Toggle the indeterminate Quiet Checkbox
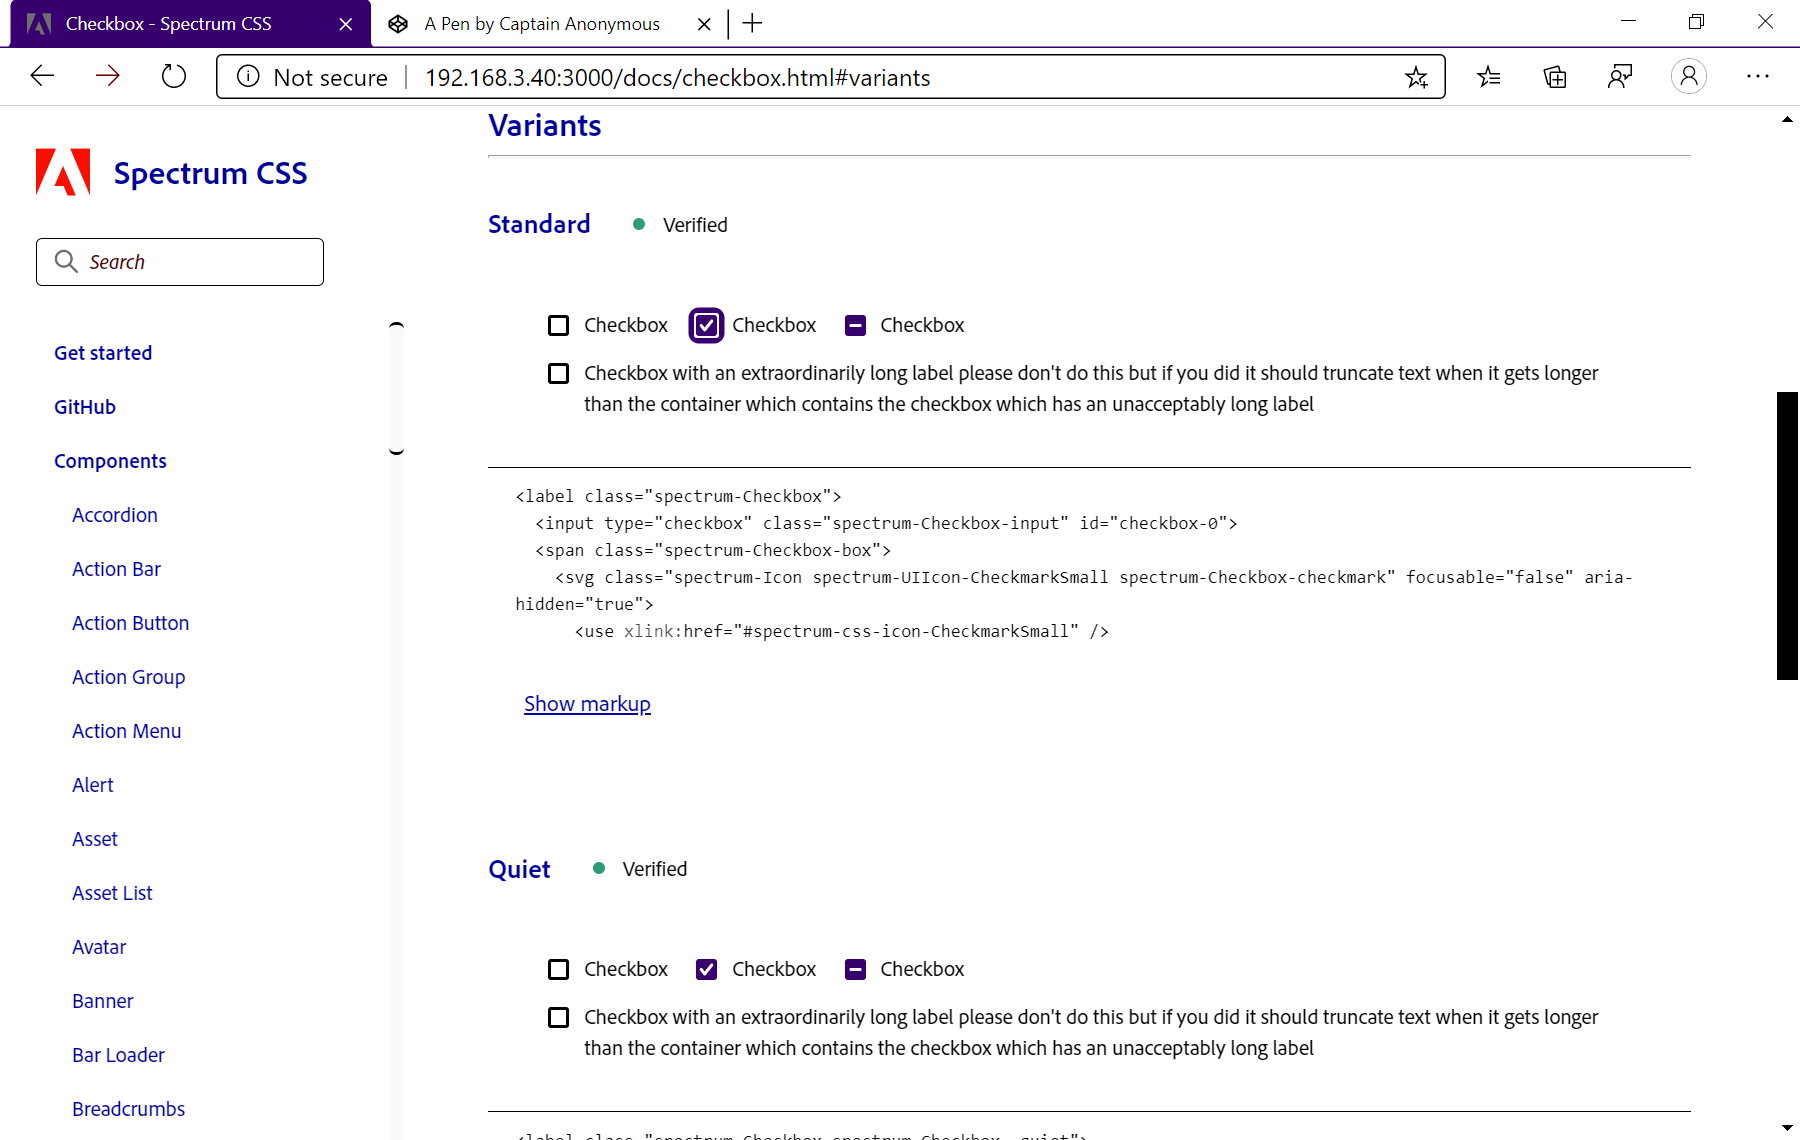1800x1140 pixels. (855, 969)
